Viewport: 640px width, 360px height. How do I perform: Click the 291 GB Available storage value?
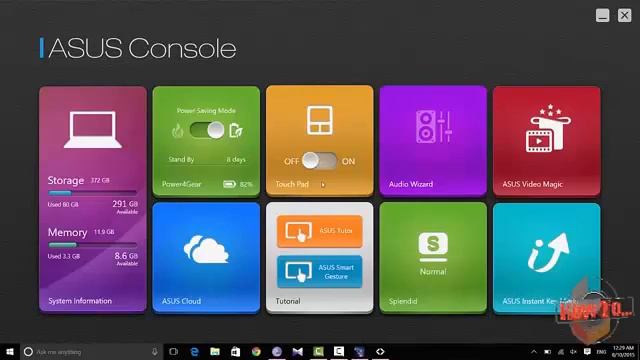point(125,207)
